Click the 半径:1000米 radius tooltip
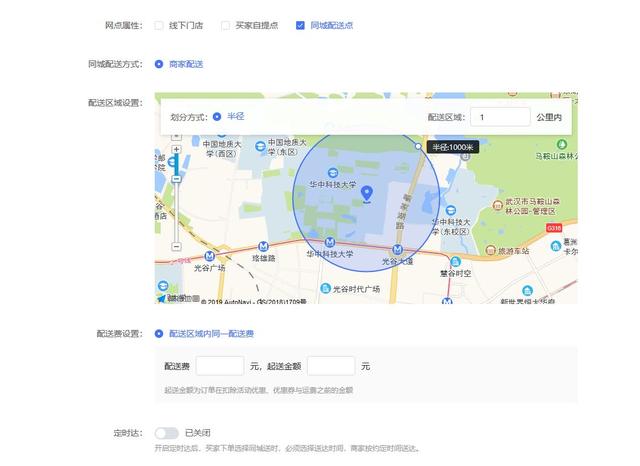Screen dimensions: 640x466 coord(453,147)
